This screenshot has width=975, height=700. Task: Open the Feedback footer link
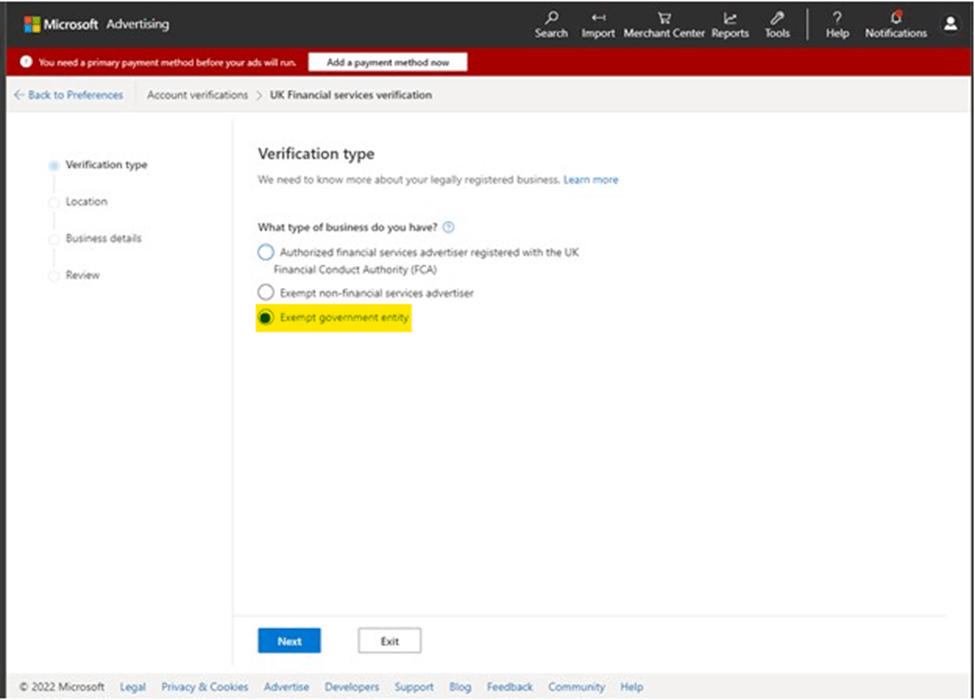click(509, 687)
